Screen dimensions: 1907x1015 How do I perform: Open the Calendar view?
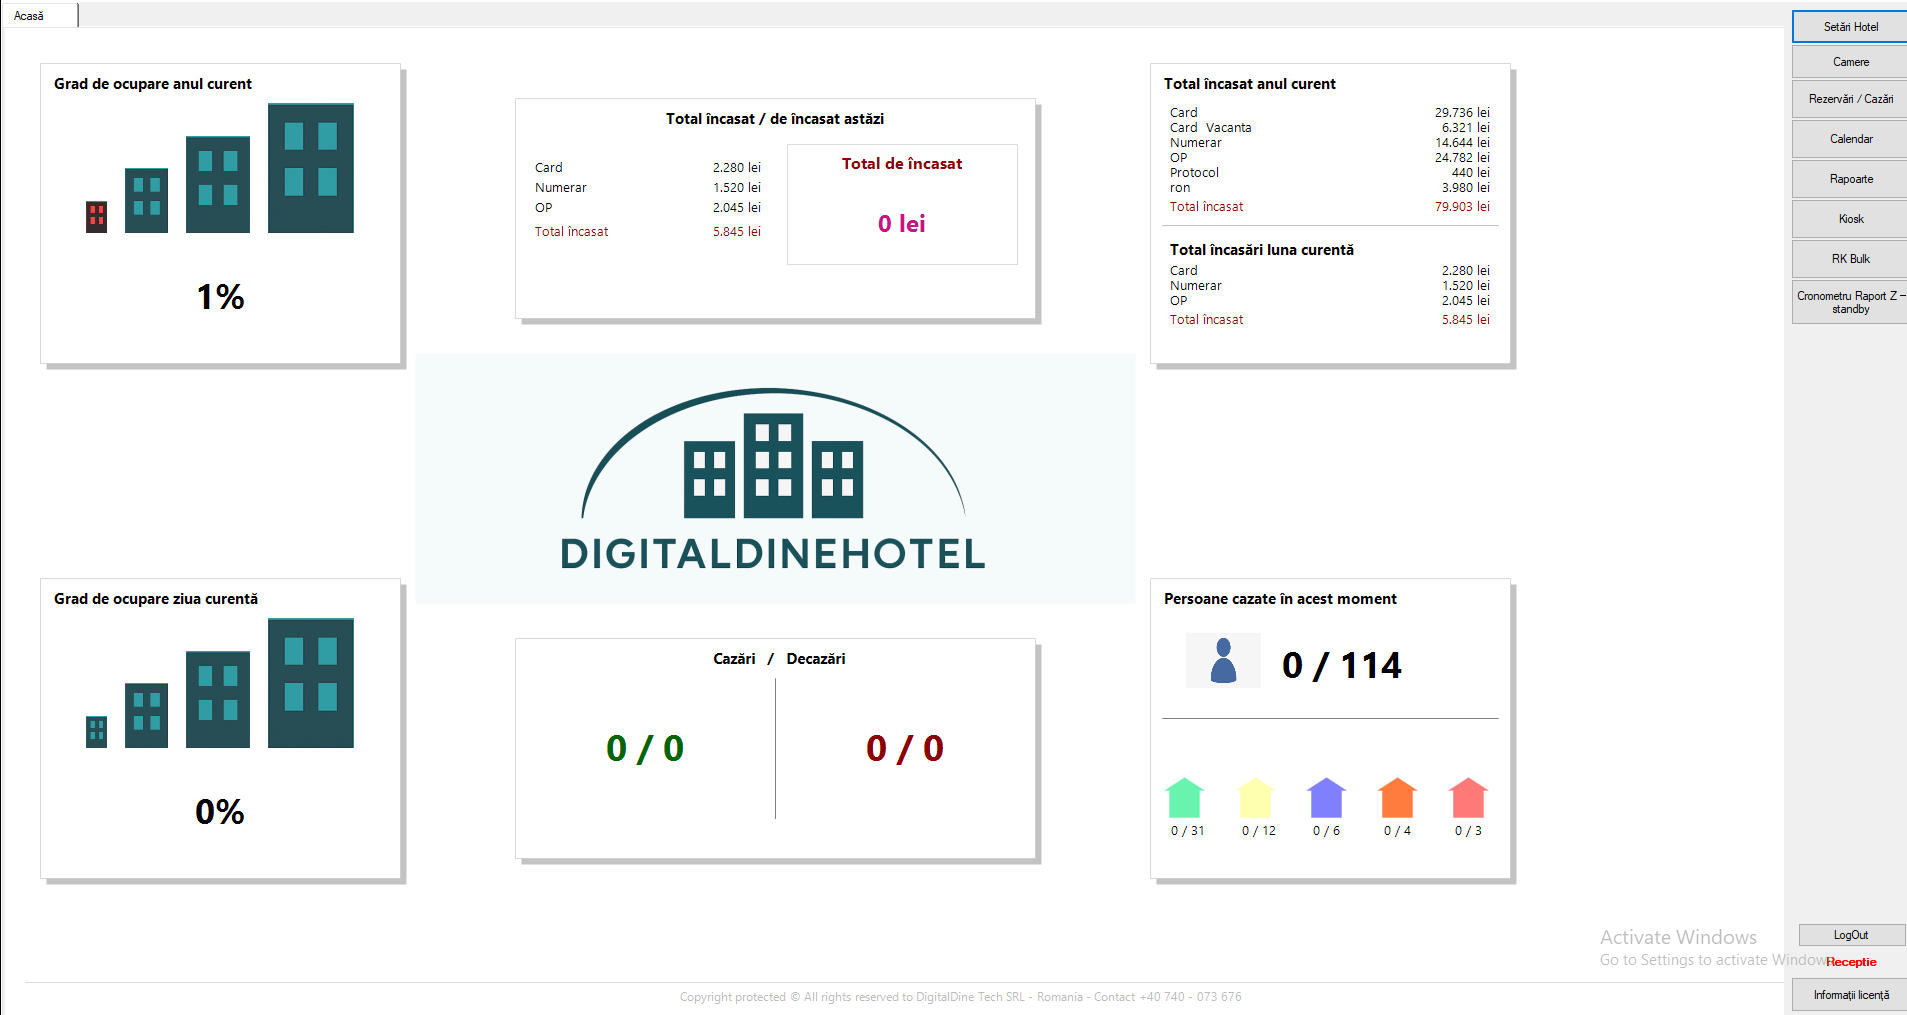(x=1850, y=139)
